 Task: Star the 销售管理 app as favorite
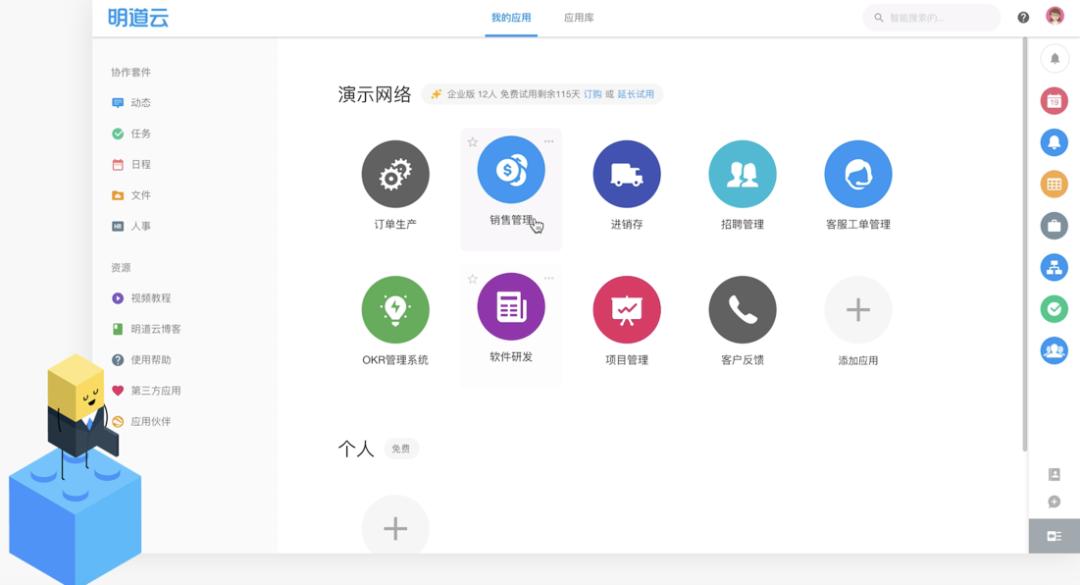point(472,142)
